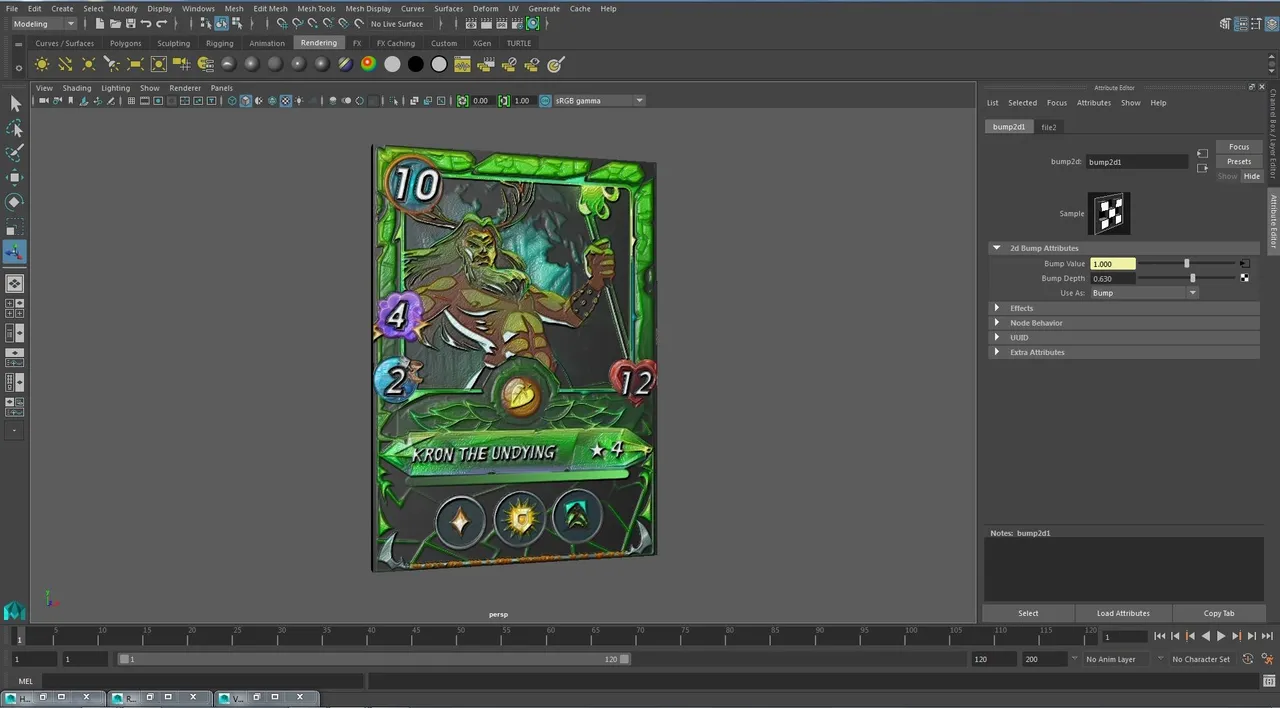This screenshot has width=1280, height=708.
Task: Click the Bump Depth checker map button
Action: (x=1244, y=278)
